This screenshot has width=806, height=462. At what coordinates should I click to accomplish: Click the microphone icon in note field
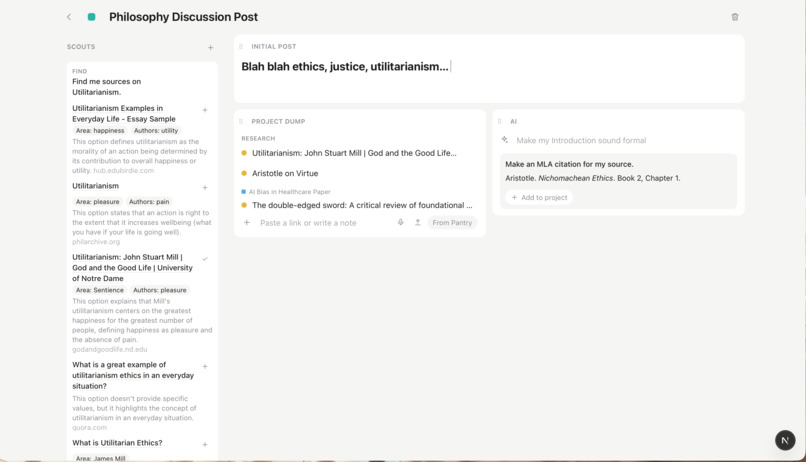(x=400, y=223)
